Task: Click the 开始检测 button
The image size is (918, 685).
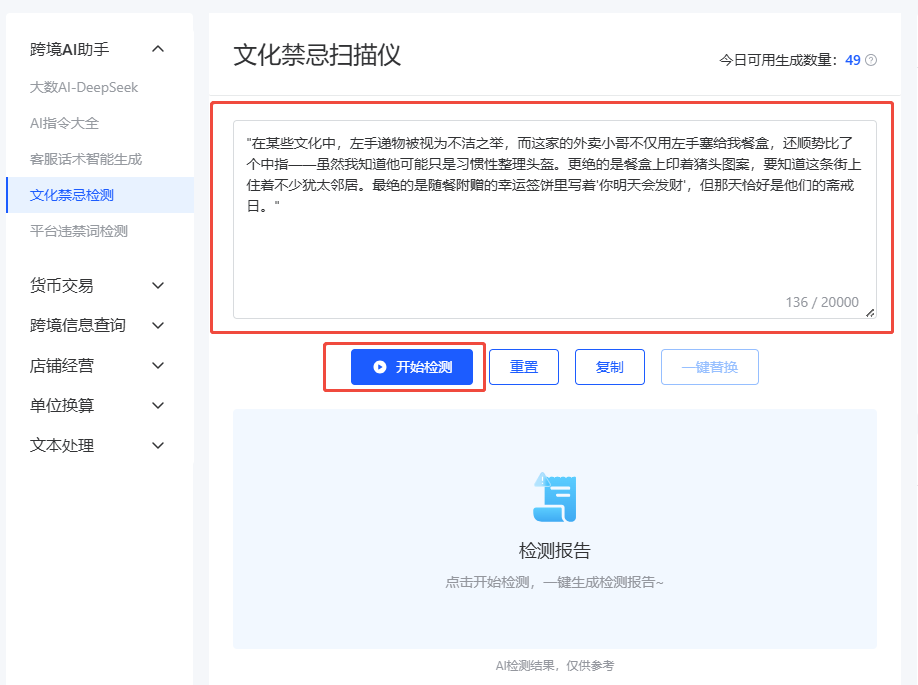Action: (412, 367)
